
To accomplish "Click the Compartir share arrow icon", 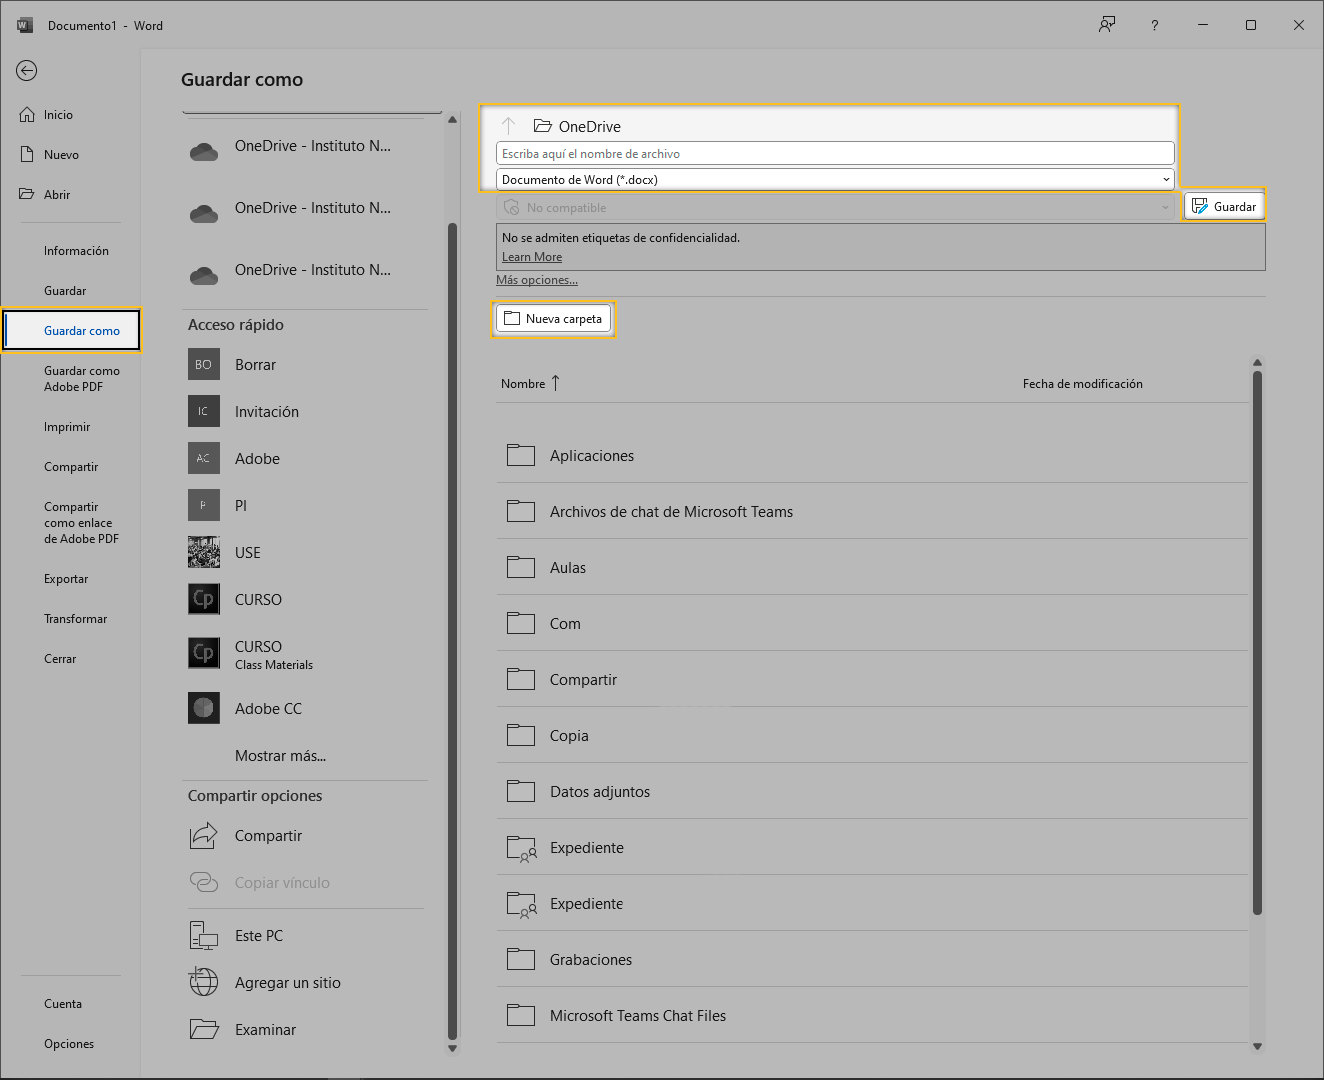I will 204,836.
